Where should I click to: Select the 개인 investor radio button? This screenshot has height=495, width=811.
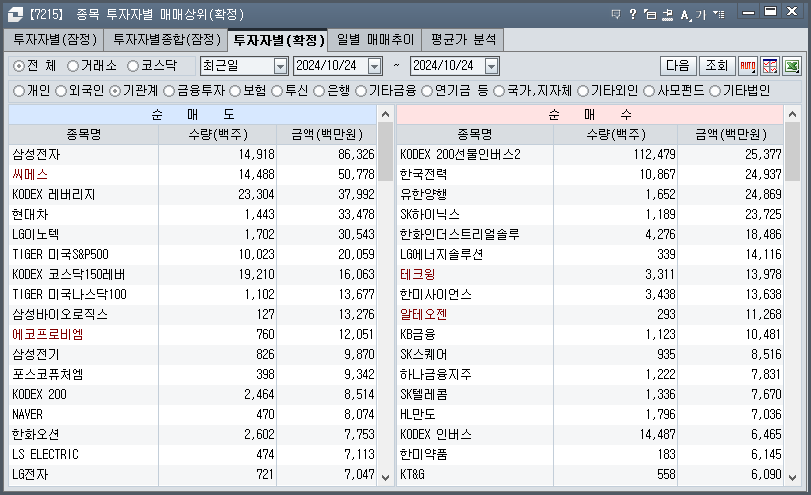click(x=19, y=91)
